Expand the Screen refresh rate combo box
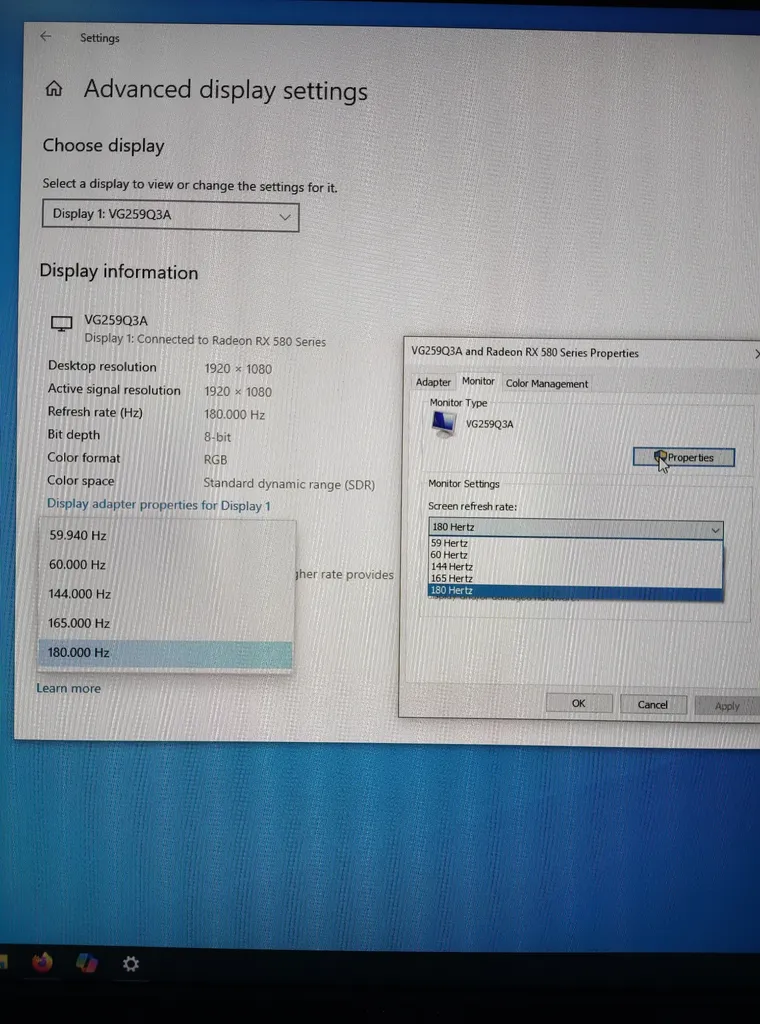Screen dimensions: 760x1024 coord(574,528)
